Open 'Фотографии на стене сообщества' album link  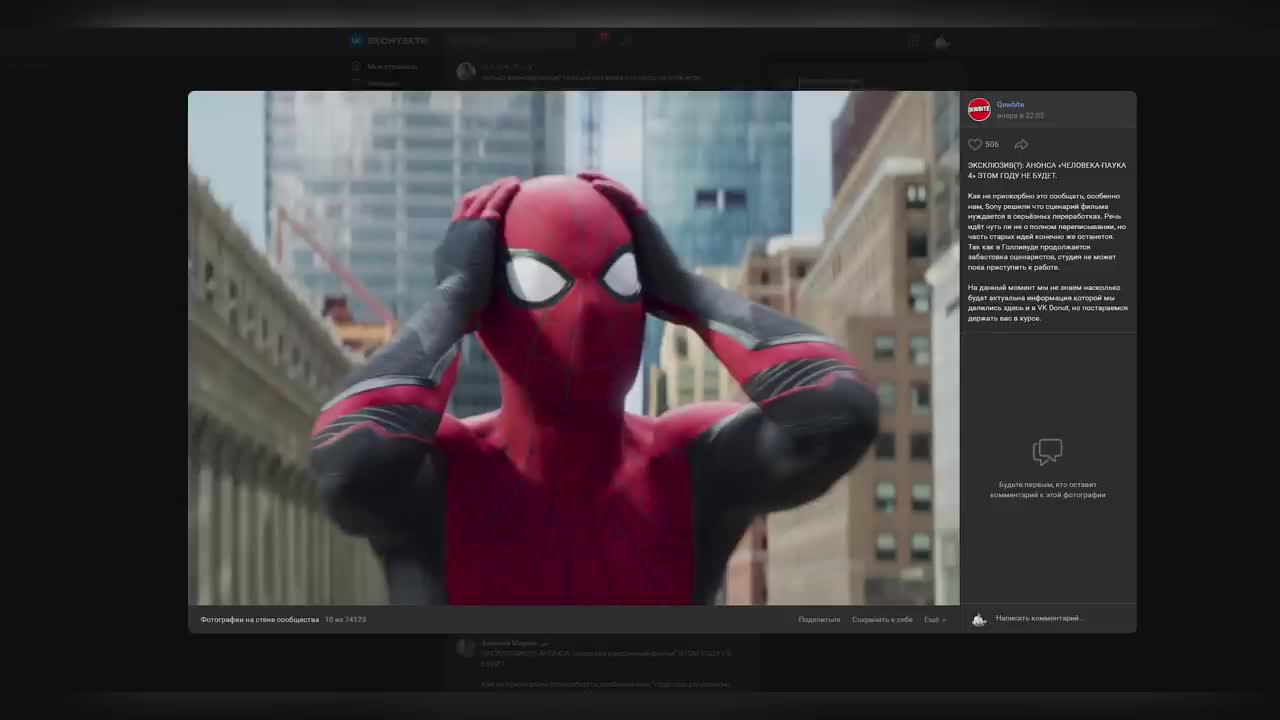[x=259, y=619]
